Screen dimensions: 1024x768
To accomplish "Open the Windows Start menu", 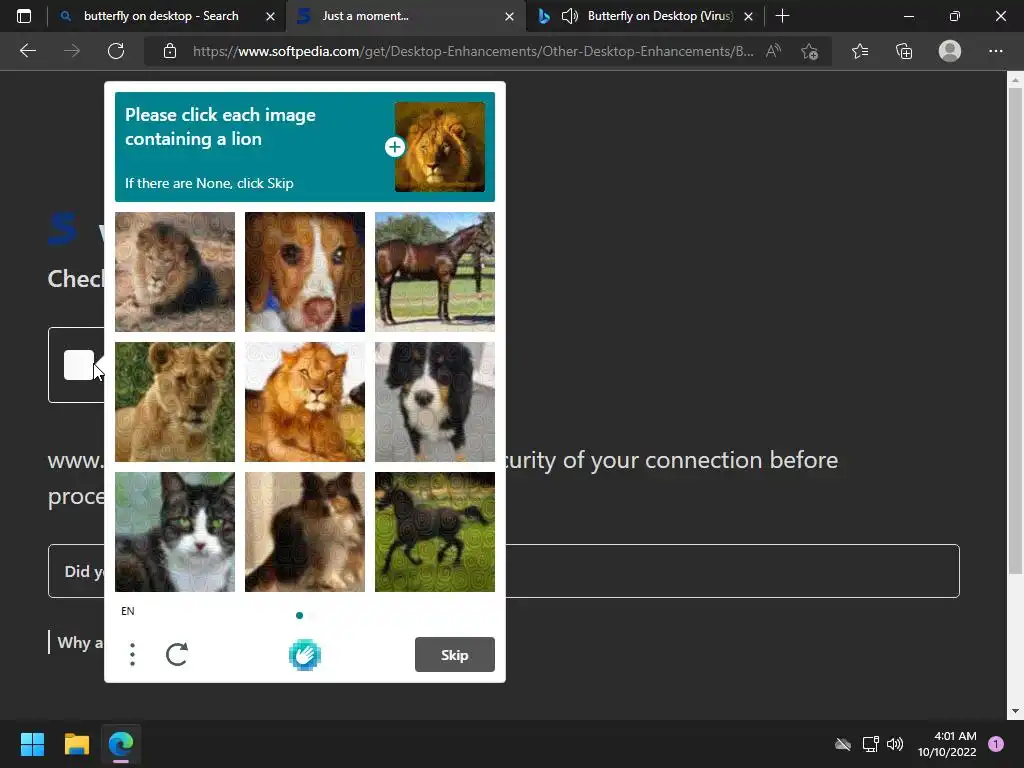I will 32,744.
